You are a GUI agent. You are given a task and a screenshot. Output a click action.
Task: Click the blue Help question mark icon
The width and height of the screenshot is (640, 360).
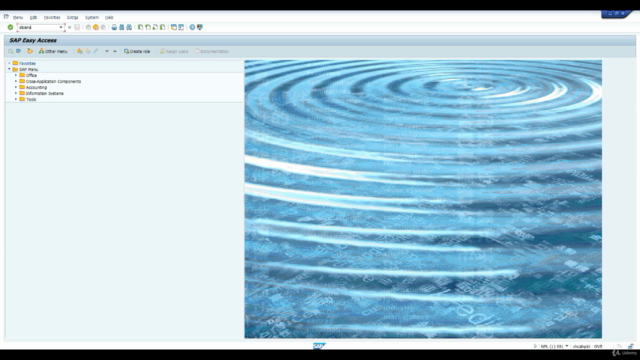(x=192, y=27)
